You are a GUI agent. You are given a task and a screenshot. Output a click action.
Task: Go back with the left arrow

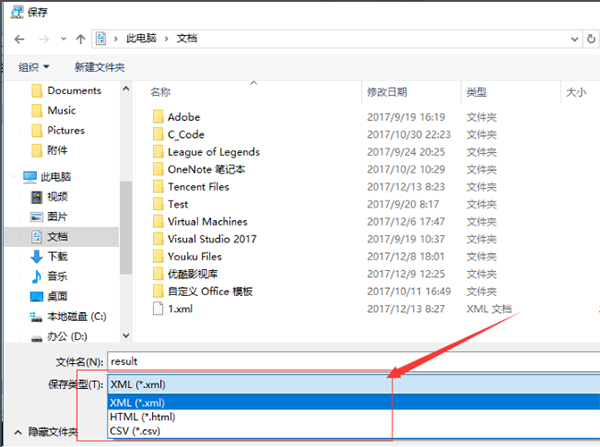click(x=19, y=39)
